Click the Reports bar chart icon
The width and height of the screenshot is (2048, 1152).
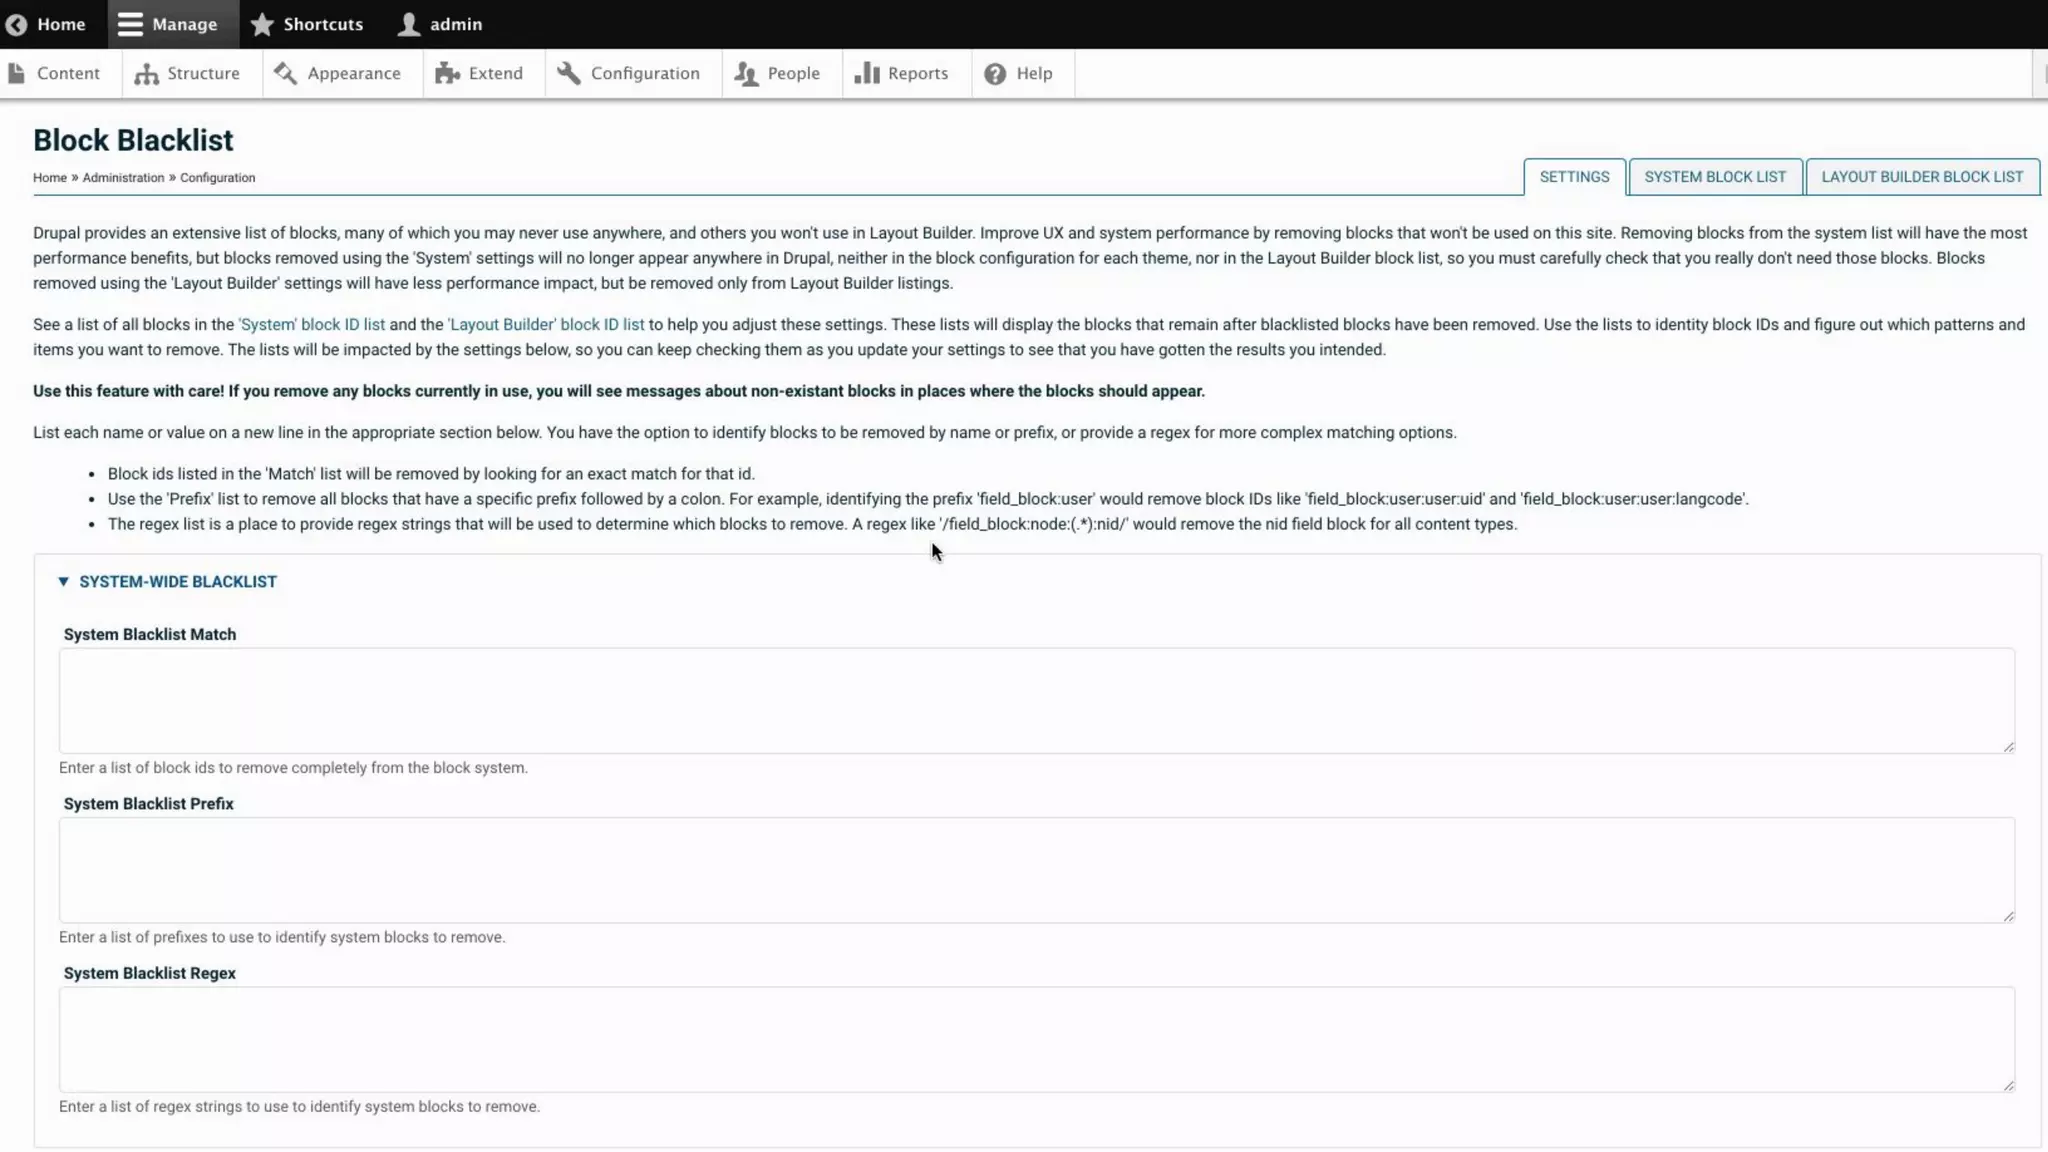click(866, 73)
